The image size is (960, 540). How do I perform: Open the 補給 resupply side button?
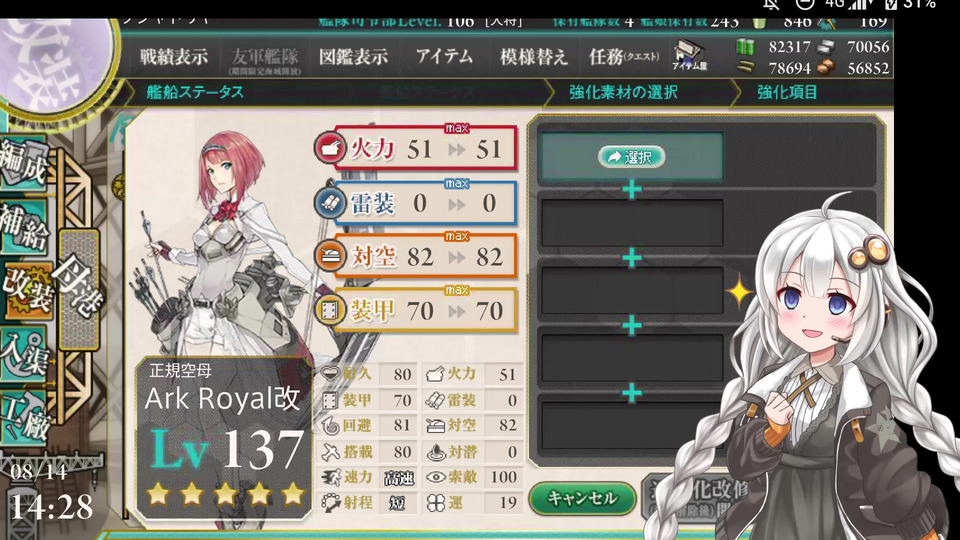24,226
